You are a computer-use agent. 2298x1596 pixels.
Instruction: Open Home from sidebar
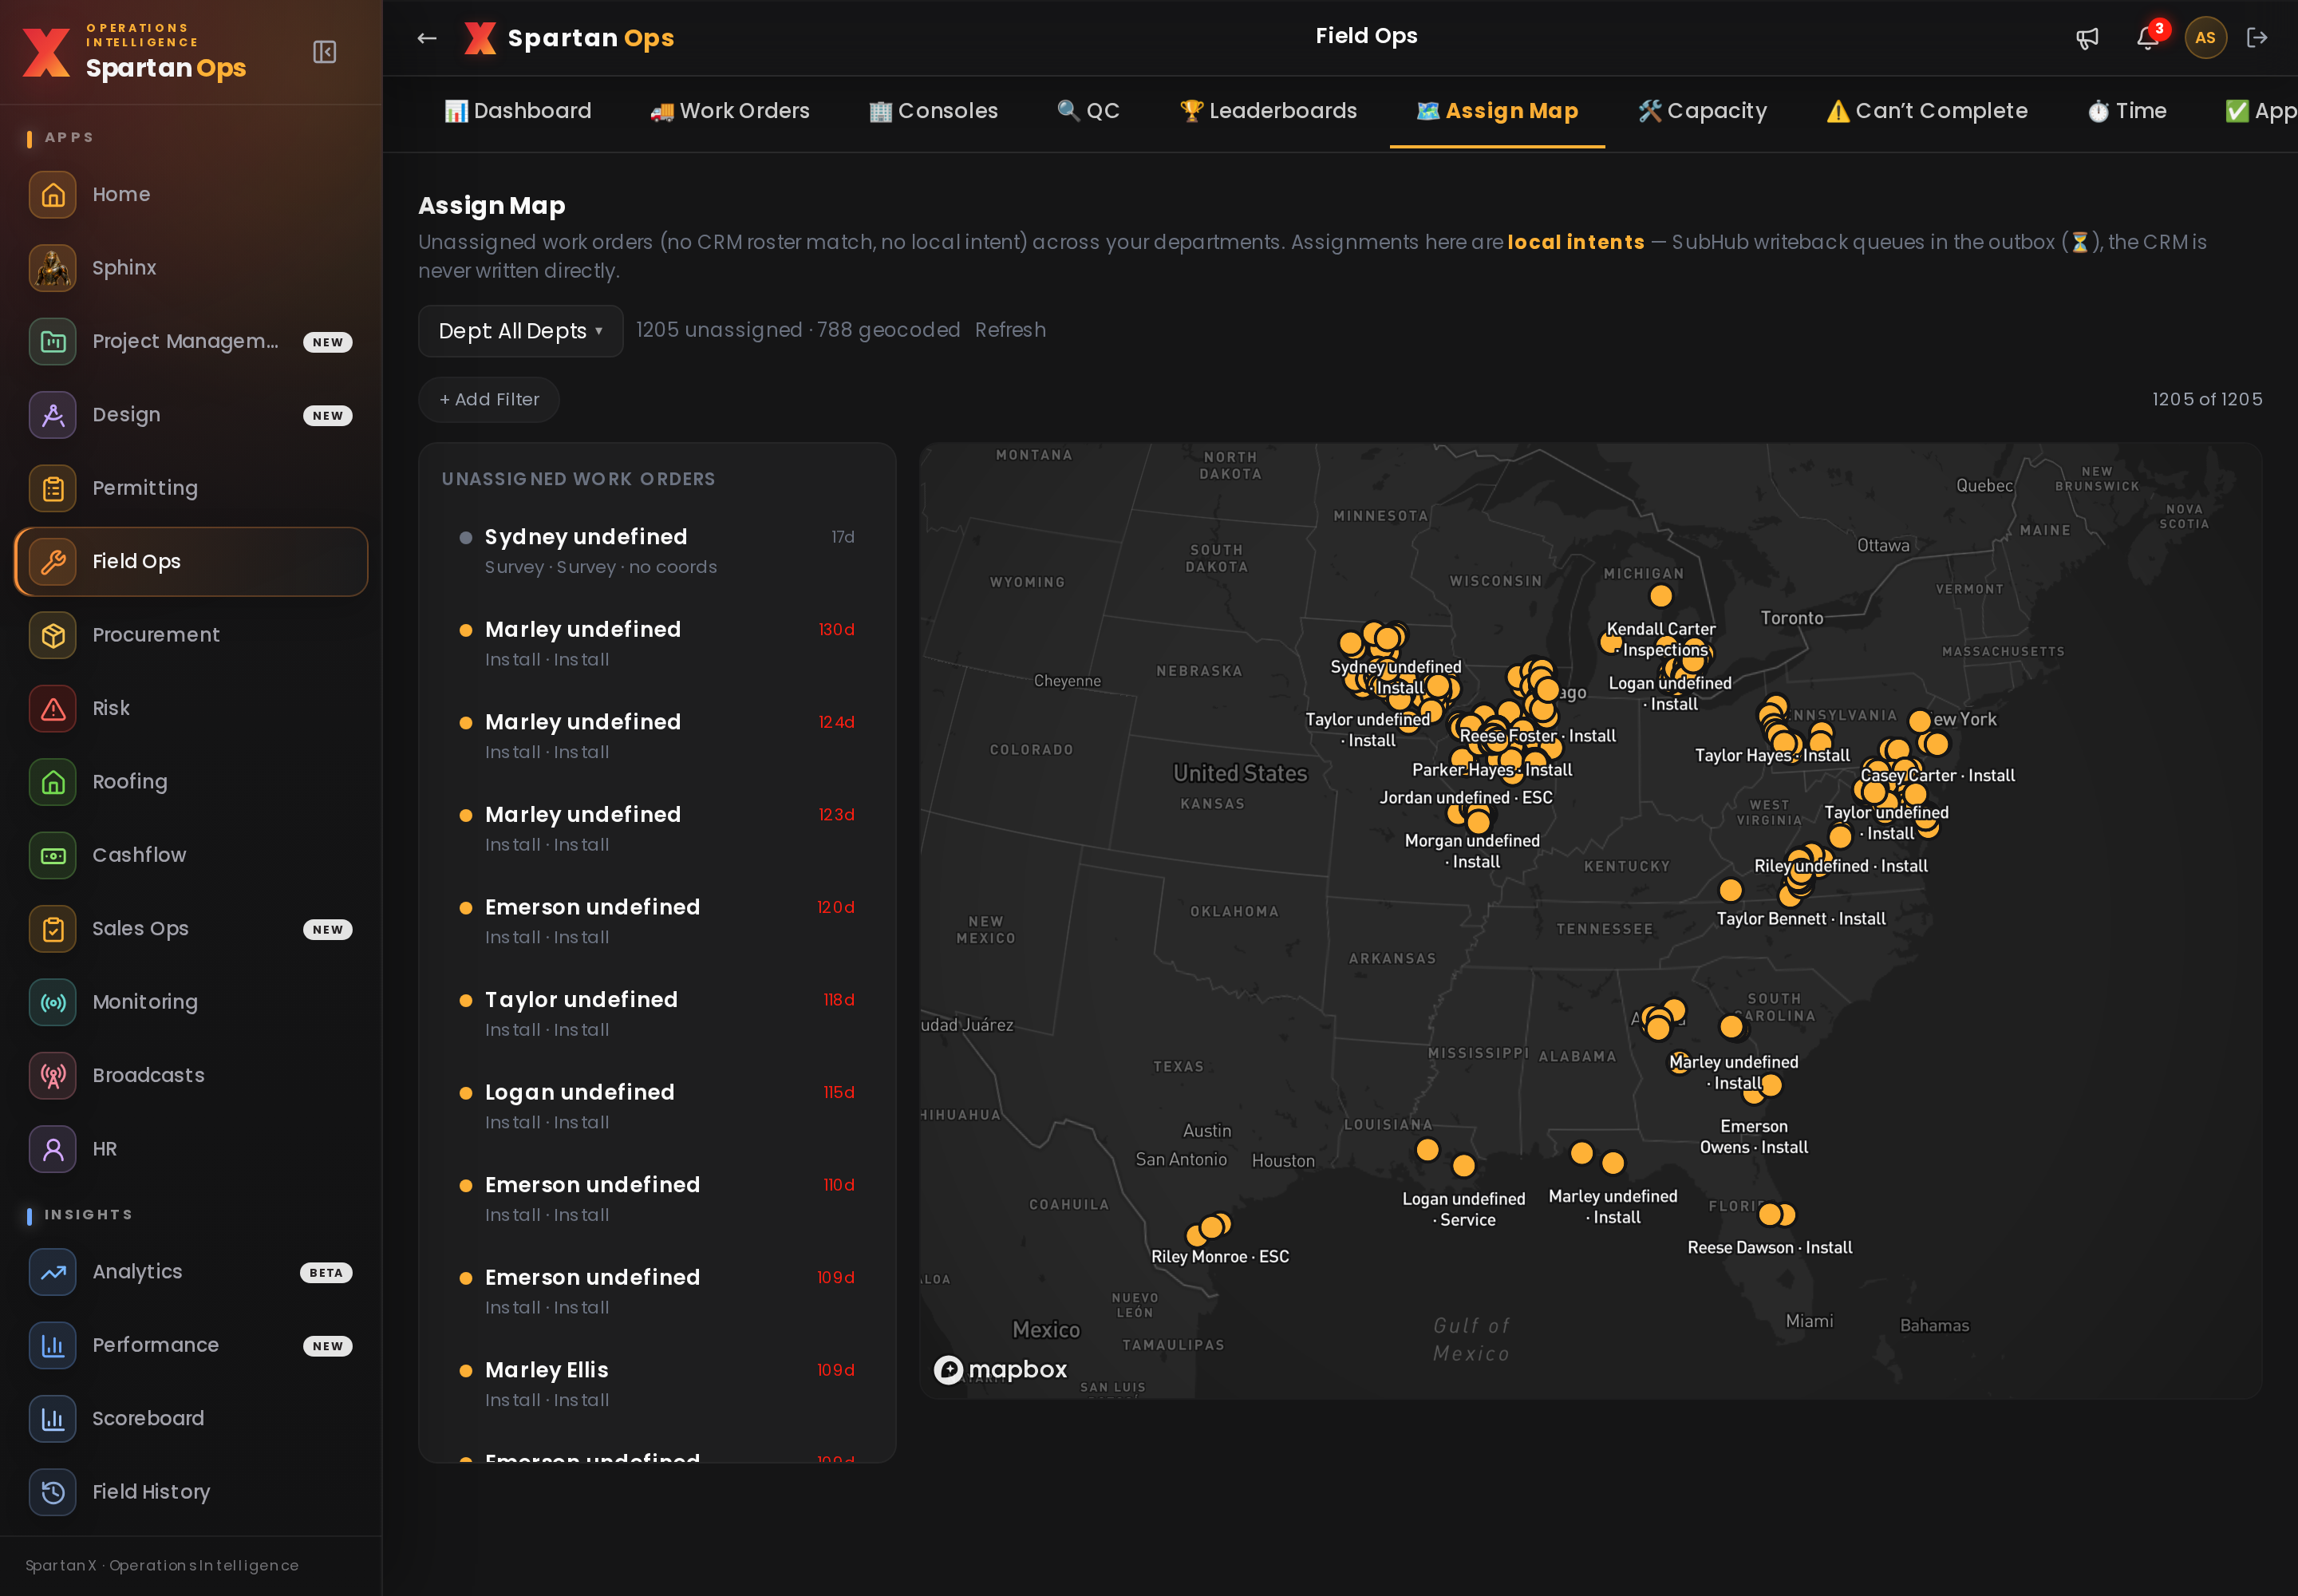click(191, 194)
